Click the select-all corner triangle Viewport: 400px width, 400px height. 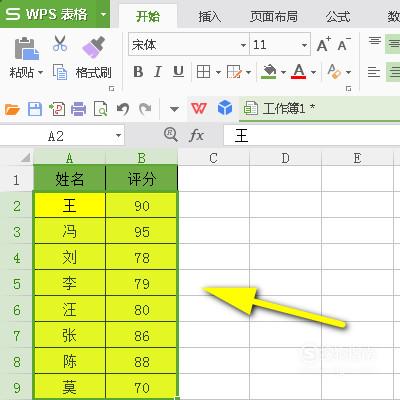(25, 157)
